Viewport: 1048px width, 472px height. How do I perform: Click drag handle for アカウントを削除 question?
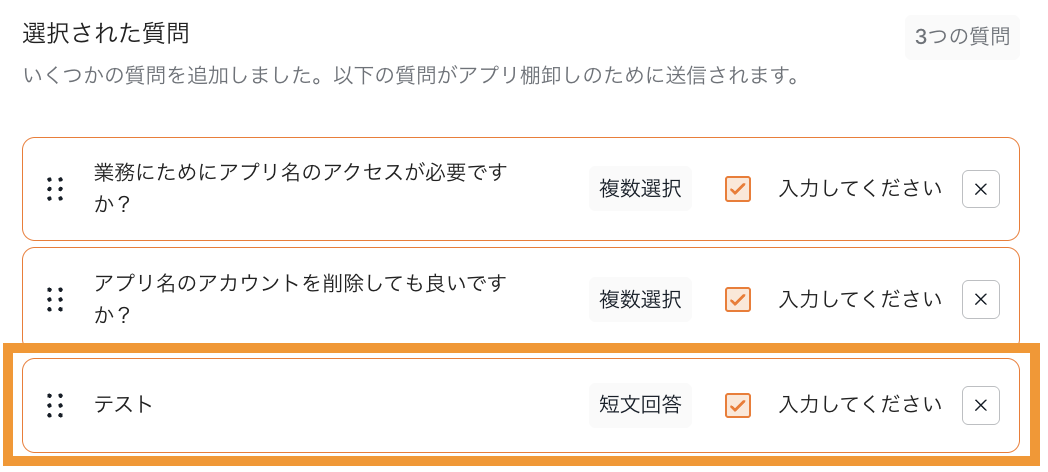coord(56,299)
